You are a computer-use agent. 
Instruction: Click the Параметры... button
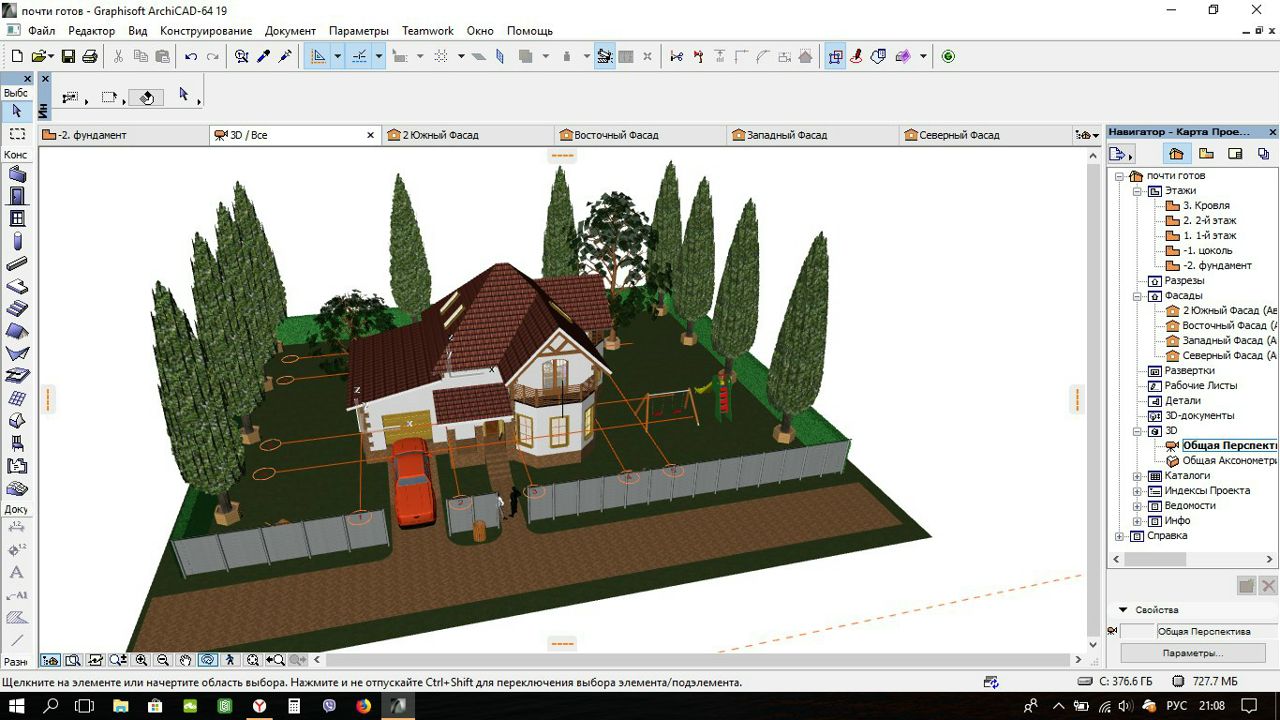point(1192,653)
